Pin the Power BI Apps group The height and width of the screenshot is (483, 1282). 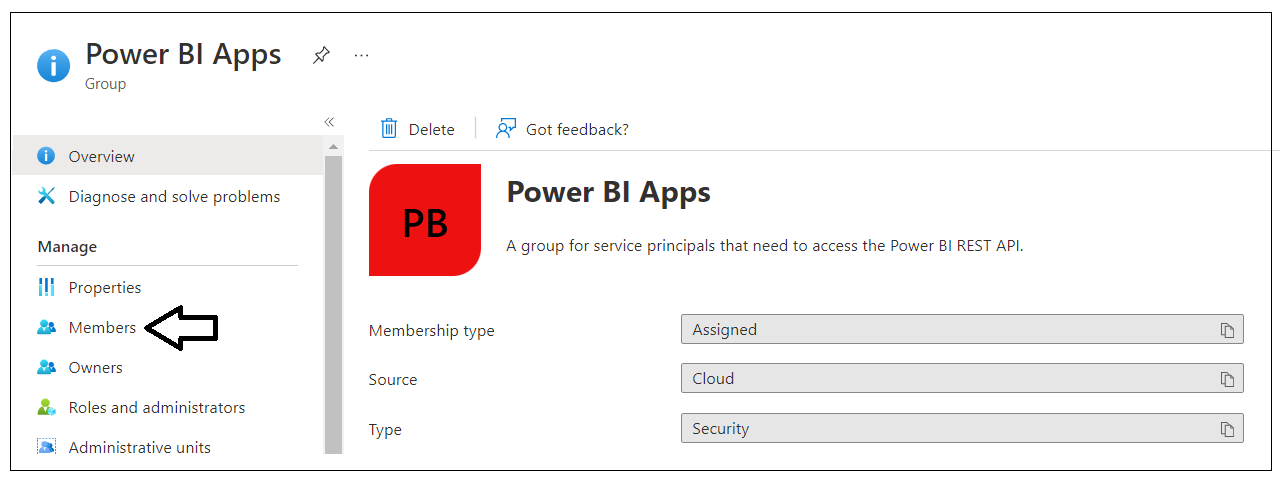pos(321,55)
